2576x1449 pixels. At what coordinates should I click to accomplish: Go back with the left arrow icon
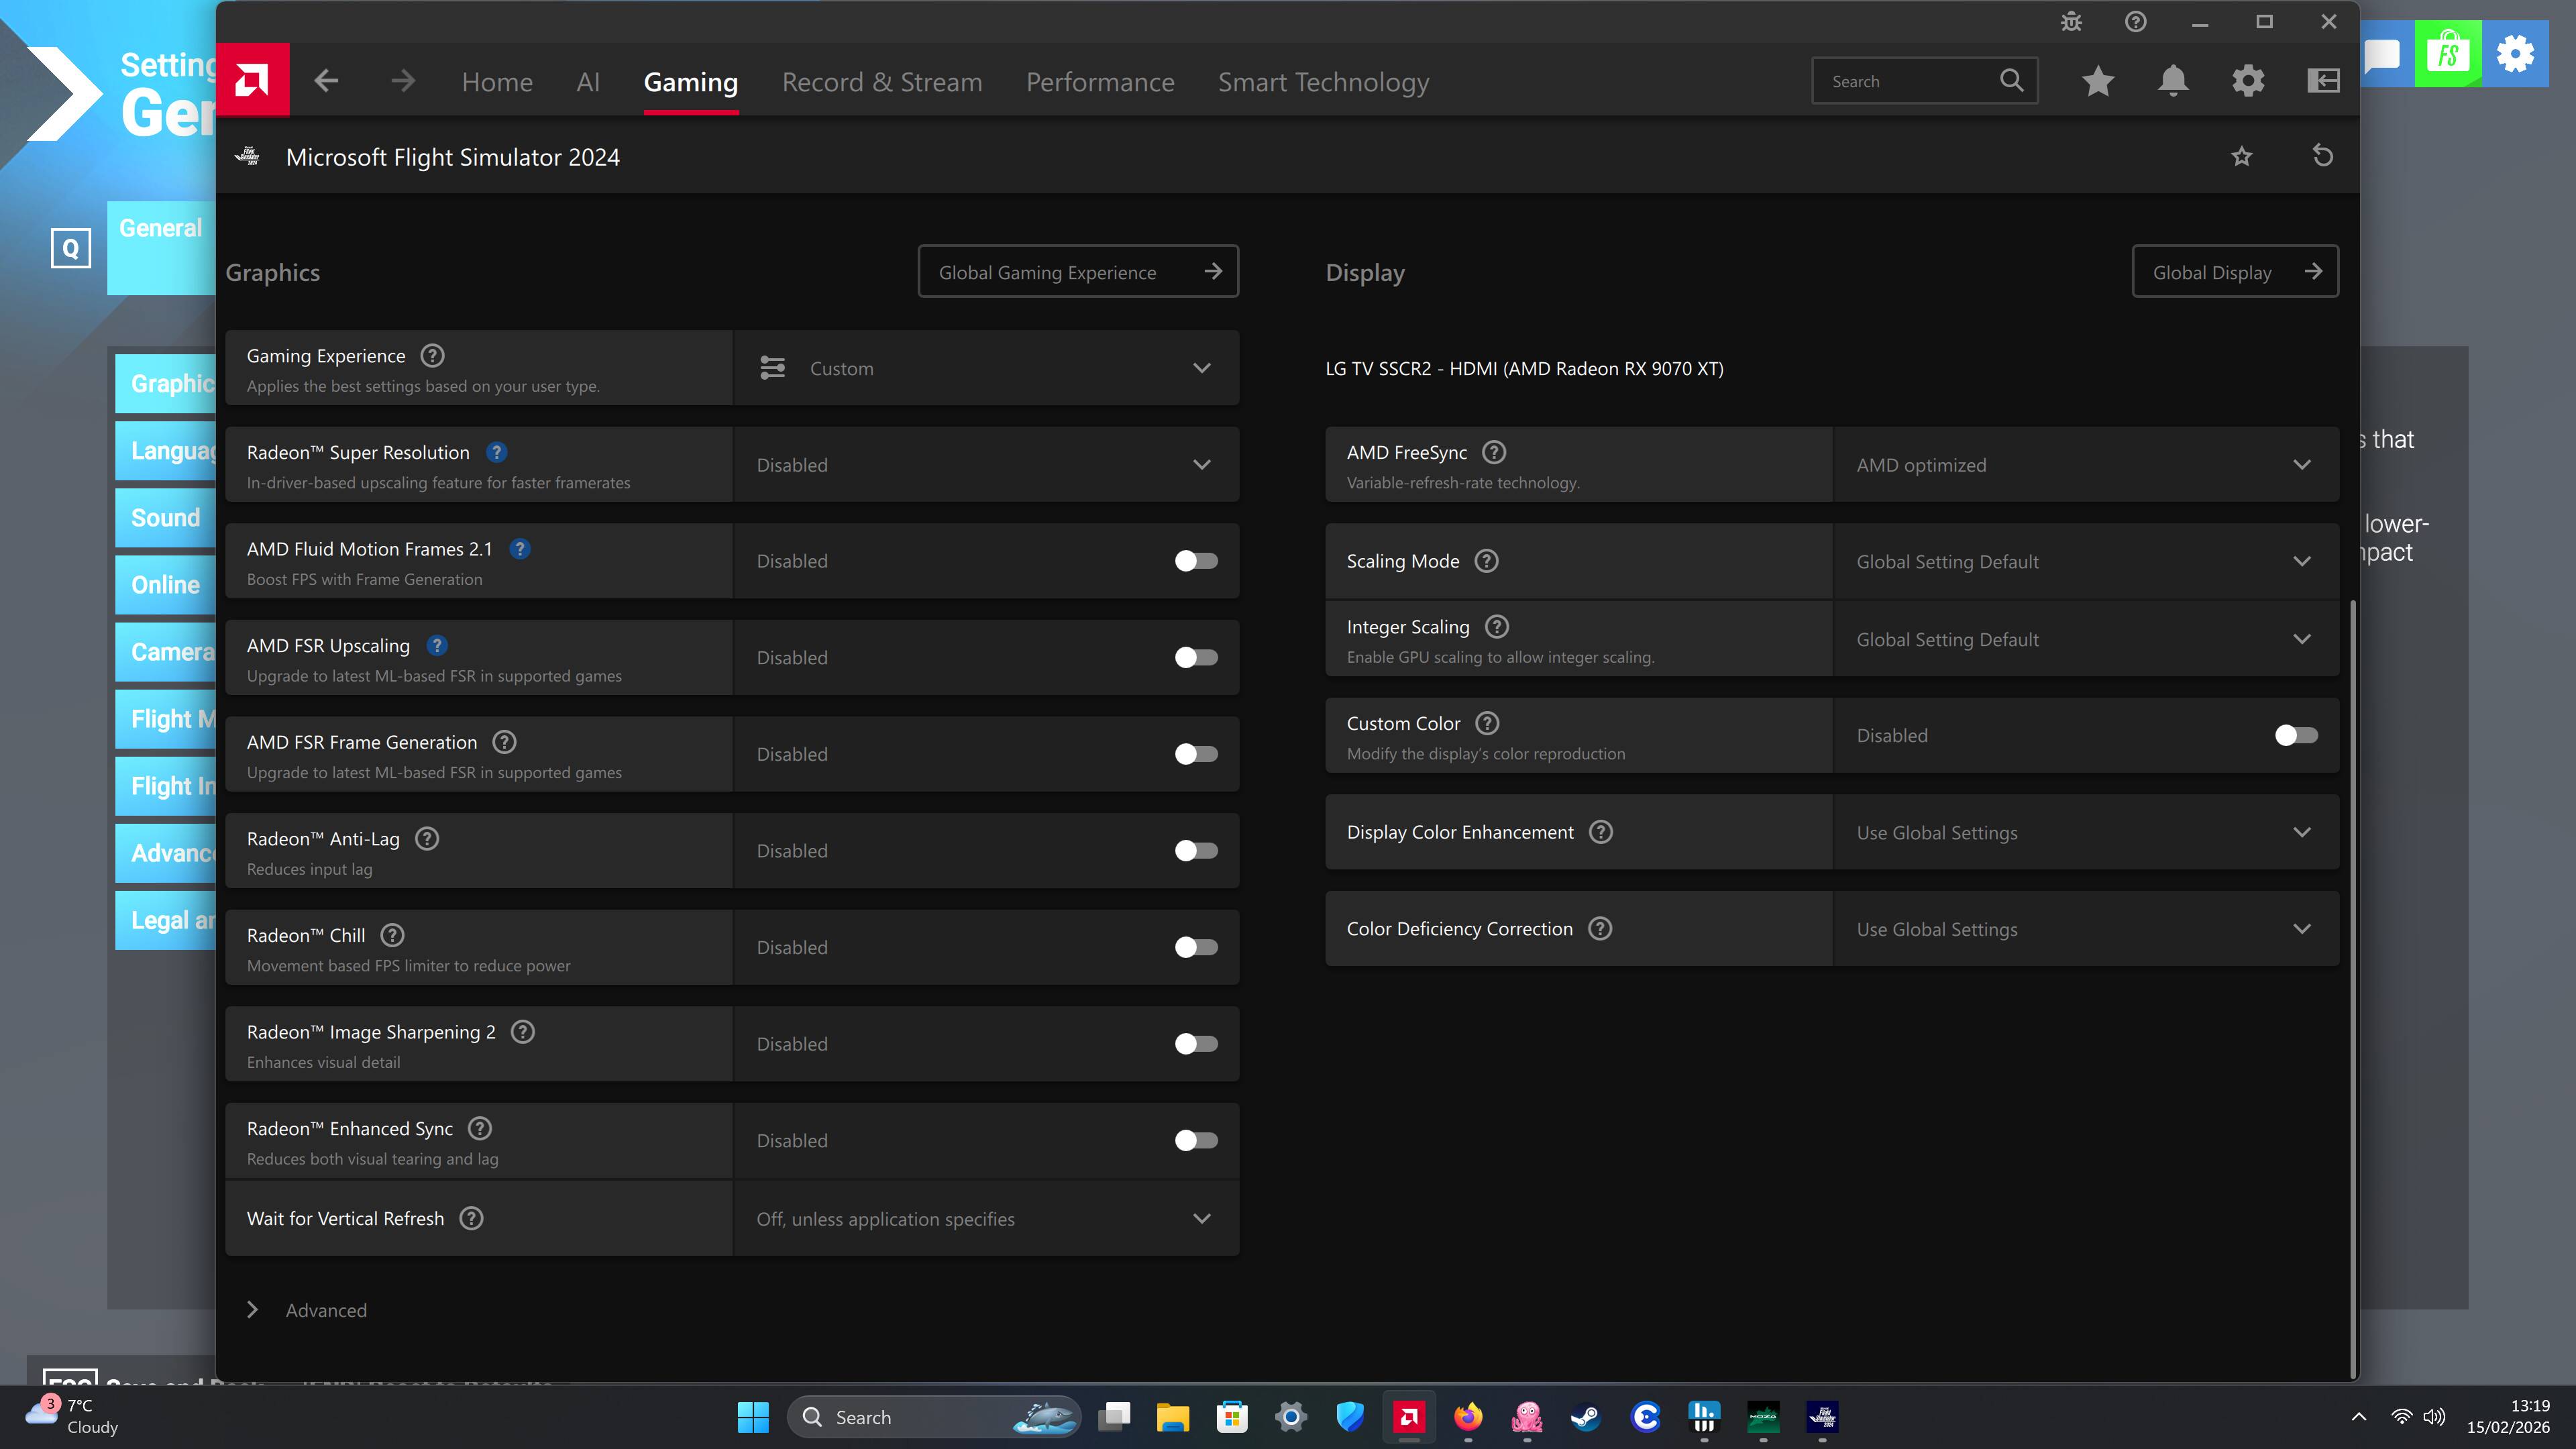[326, 81]
